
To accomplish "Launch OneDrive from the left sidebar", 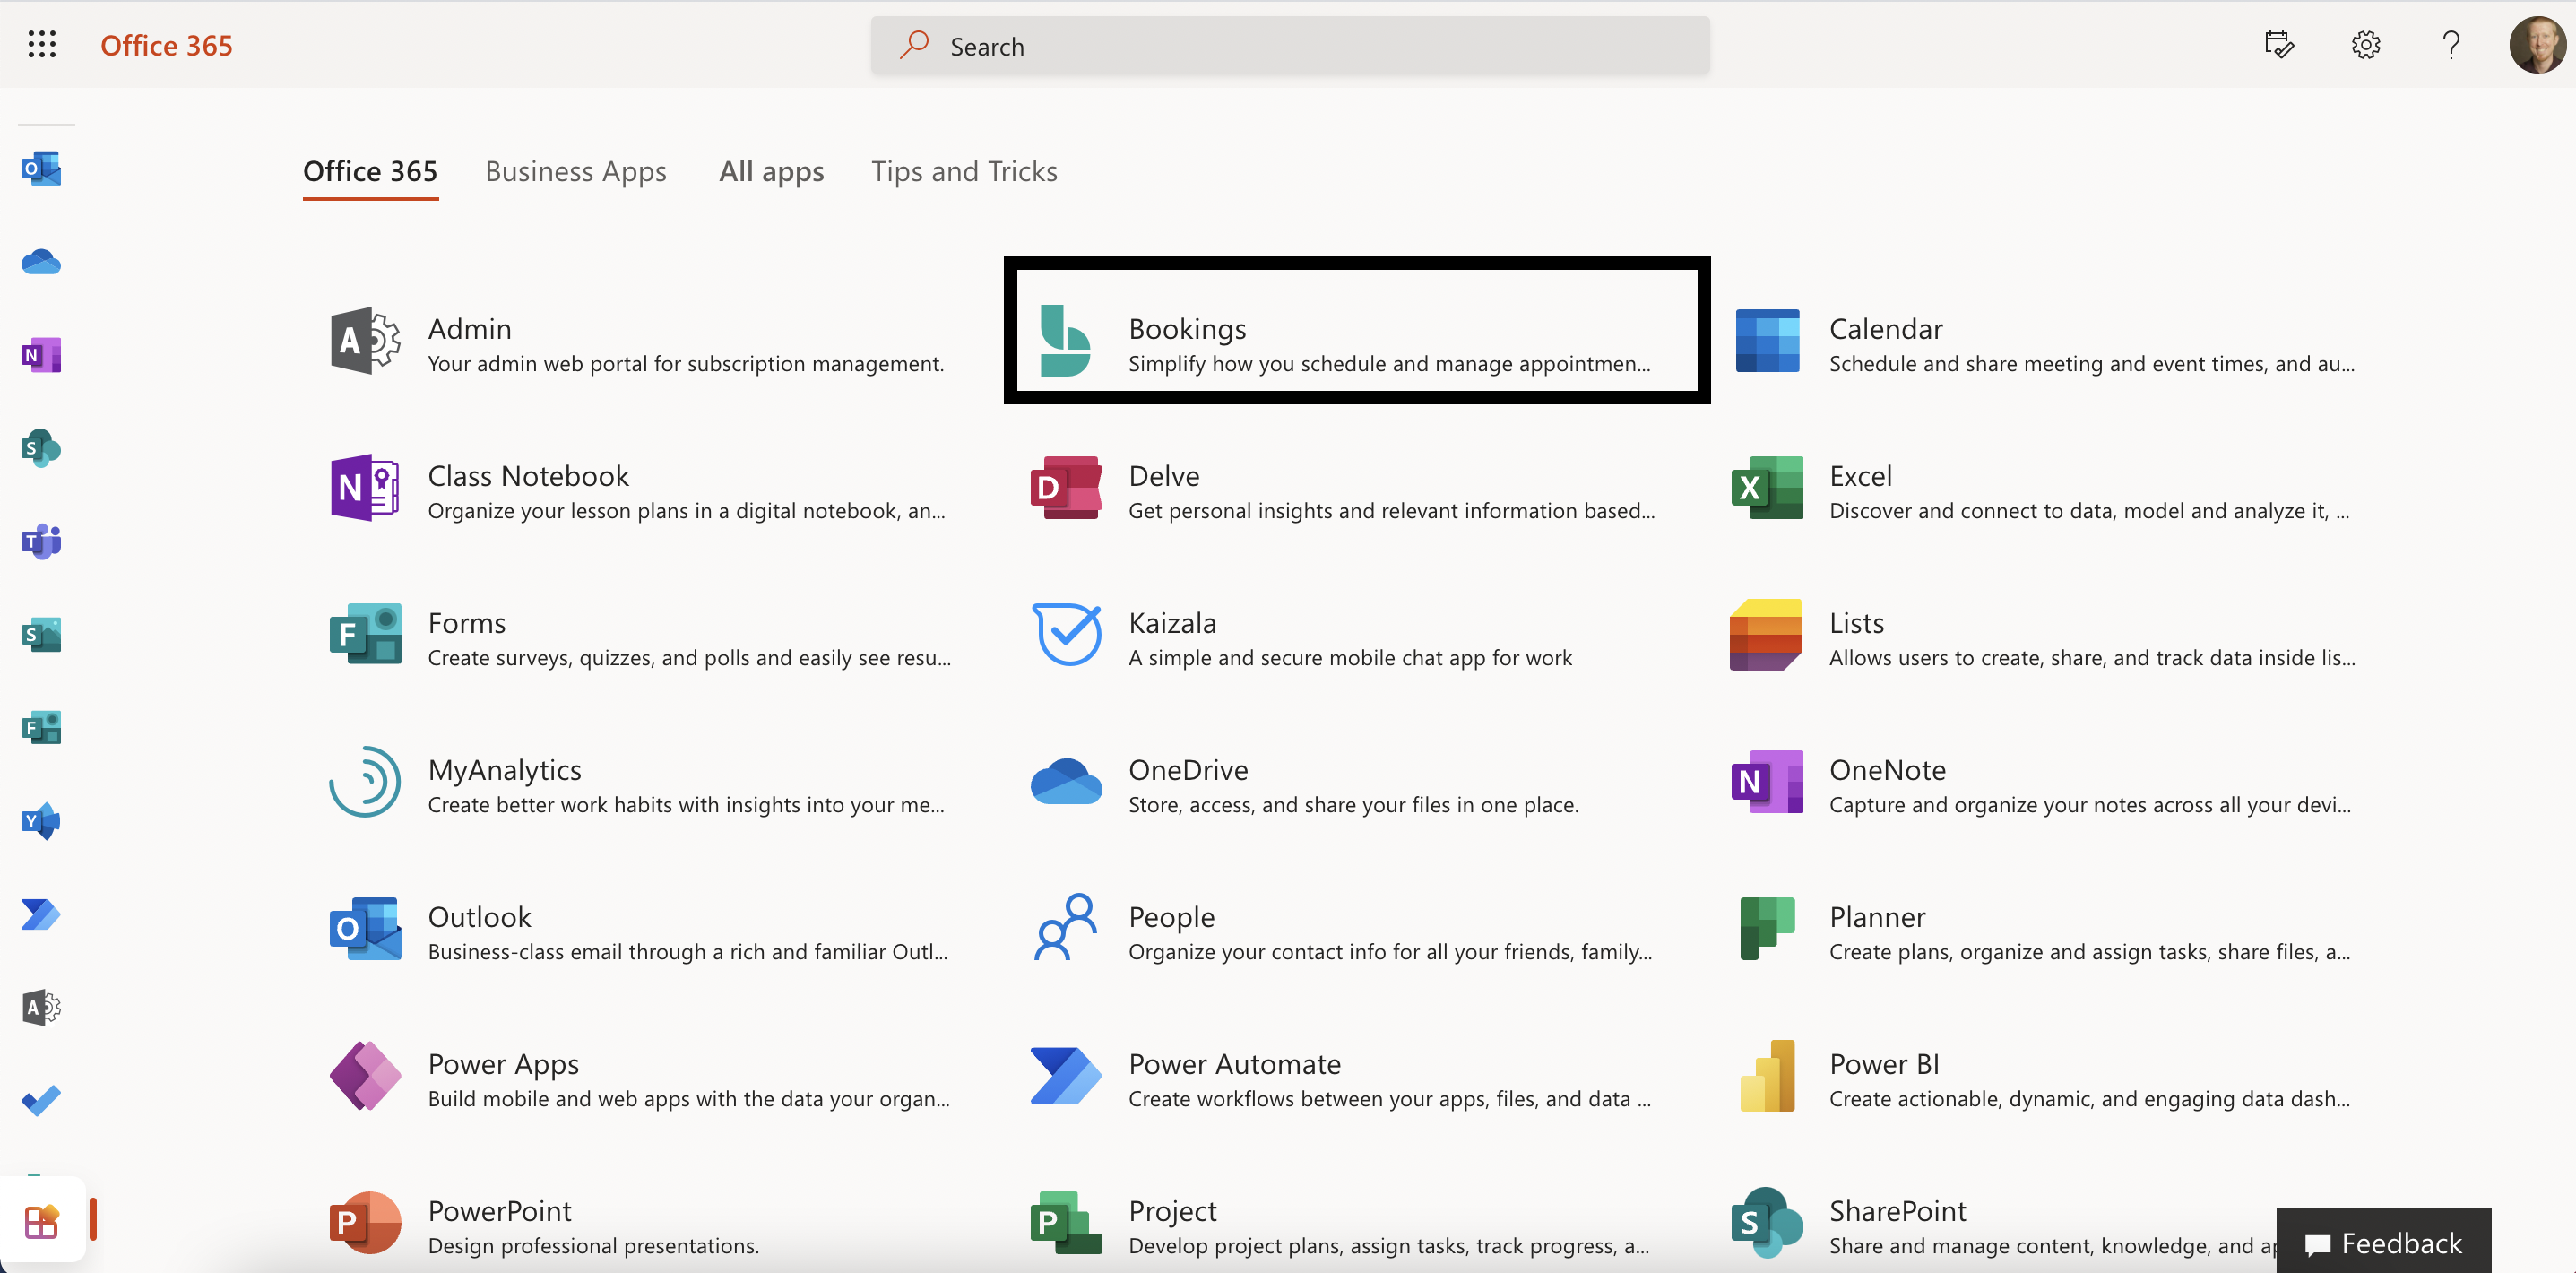I will pyautogui.click(x=41, y=262).
